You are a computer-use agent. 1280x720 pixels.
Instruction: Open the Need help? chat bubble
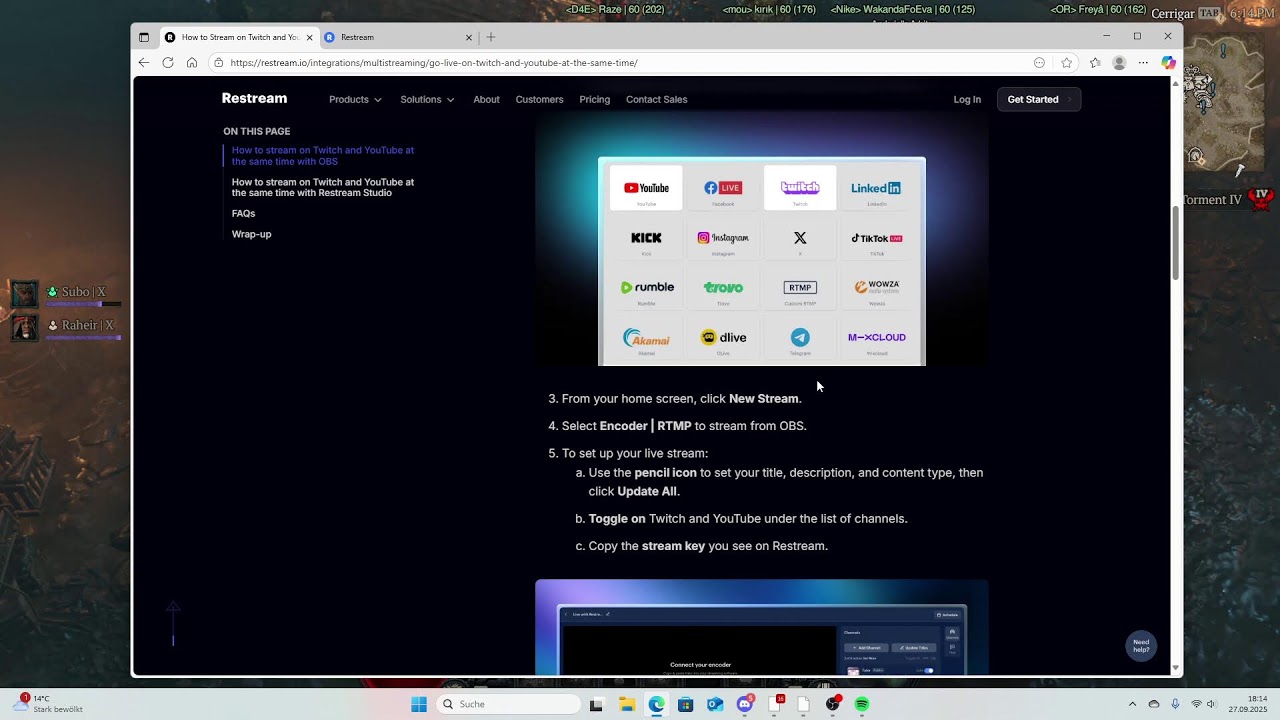(1141, 646)
